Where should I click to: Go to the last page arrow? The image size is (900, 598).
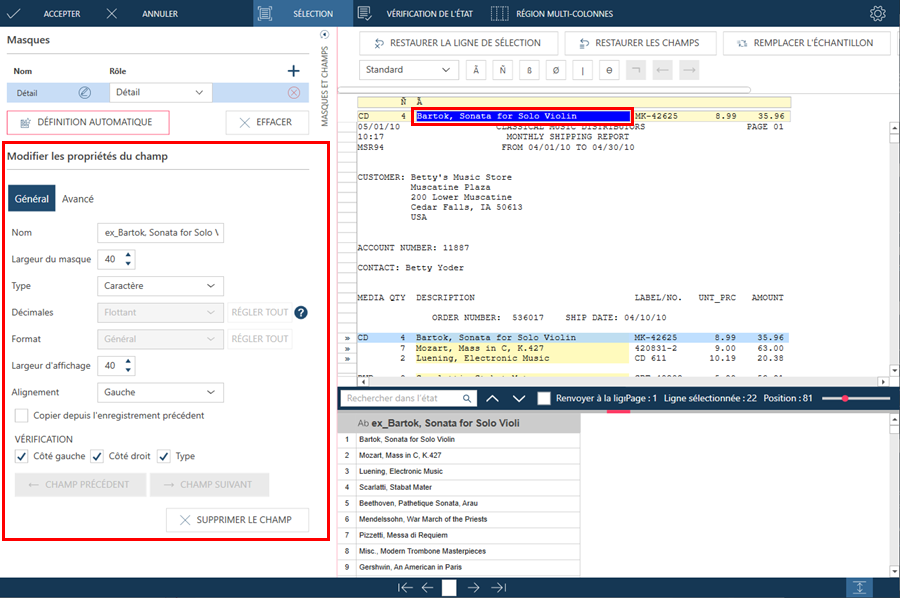point(499,588)
